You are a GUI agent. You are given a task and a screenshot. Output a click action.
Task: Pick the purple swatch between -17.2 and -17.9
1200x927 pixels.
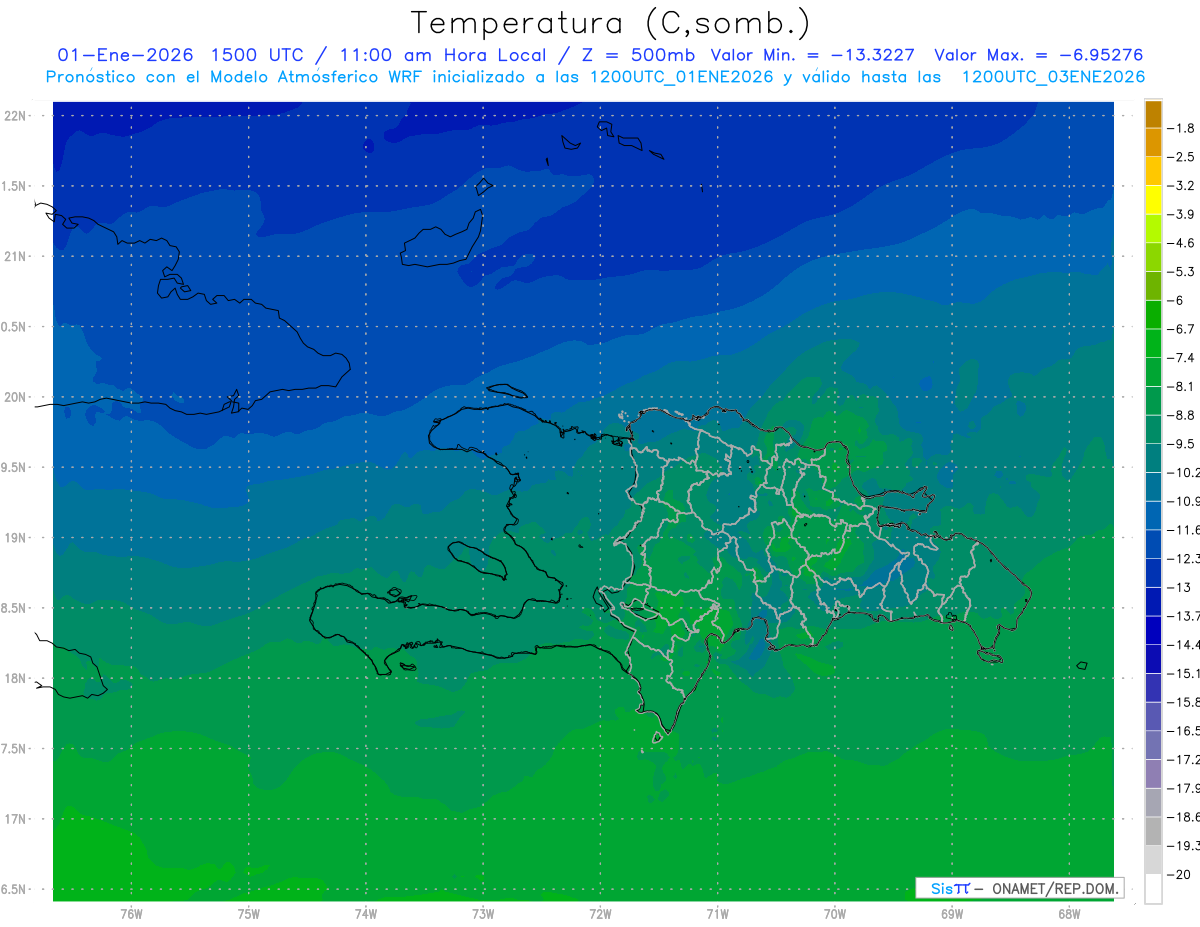(x=1153, y=772)
